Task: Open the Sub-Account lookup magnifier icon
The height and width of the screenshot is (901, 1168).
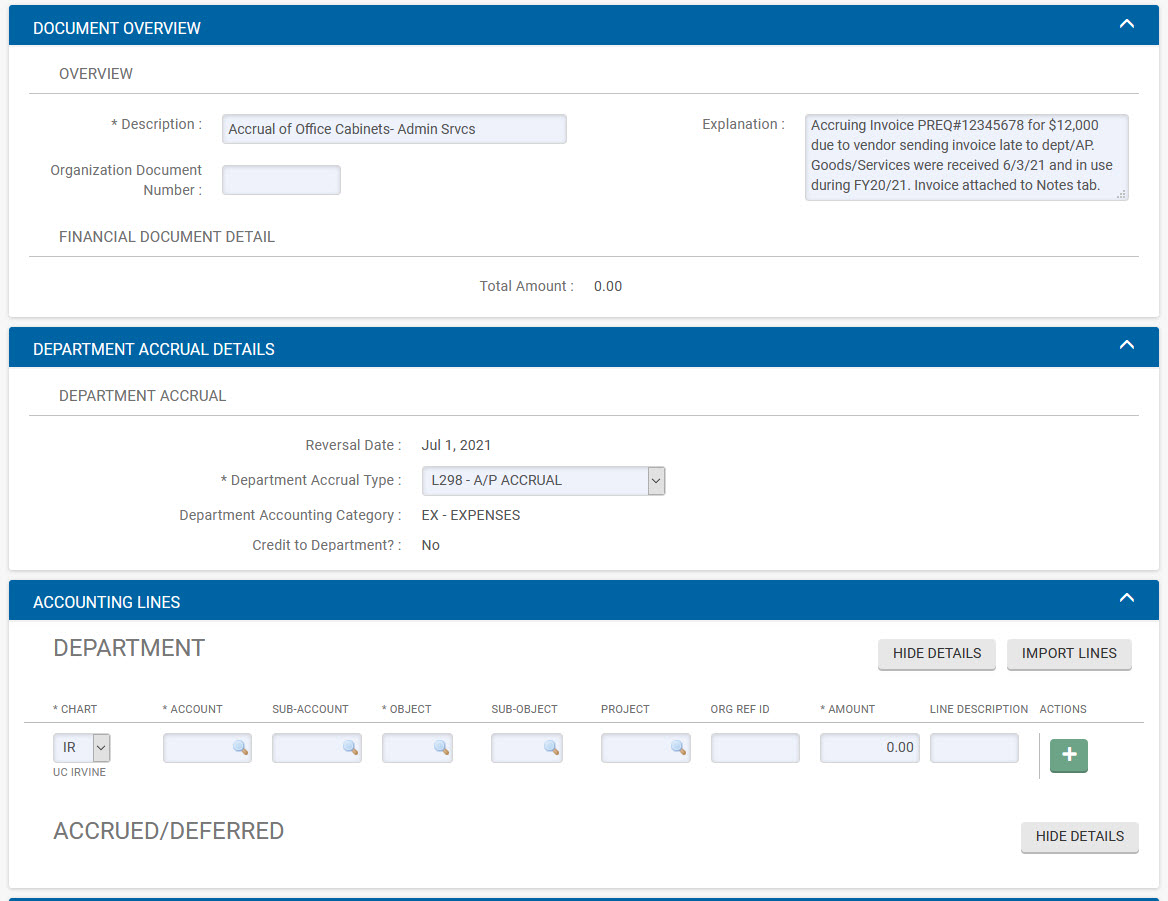Action: click(350, 748)
